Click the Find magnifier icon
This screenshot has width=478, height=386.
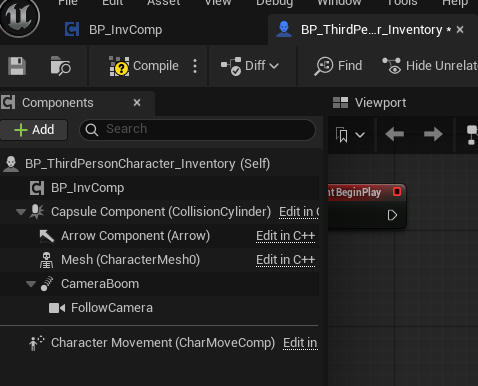click(323, 66)
